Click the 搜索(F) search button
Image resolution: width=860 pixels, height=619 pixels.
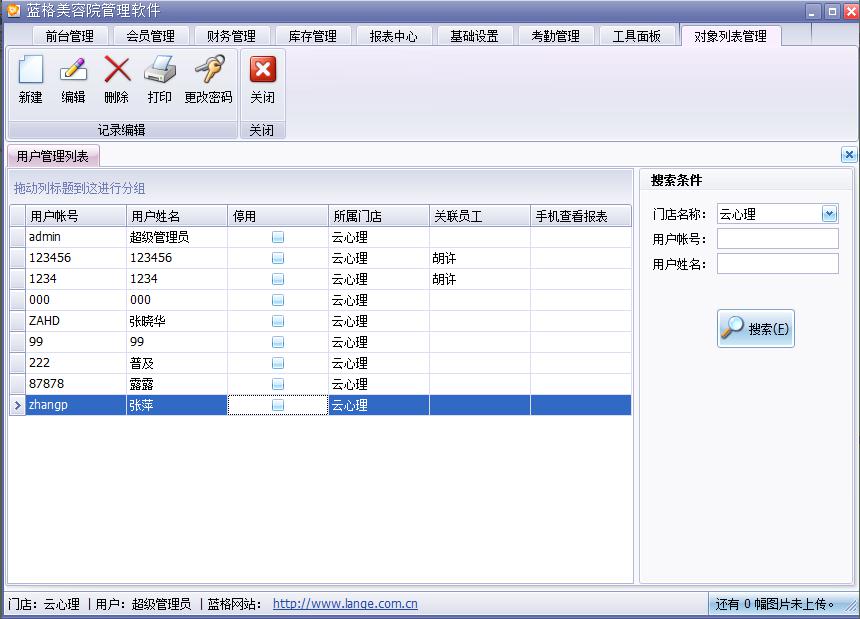[755, 328]
